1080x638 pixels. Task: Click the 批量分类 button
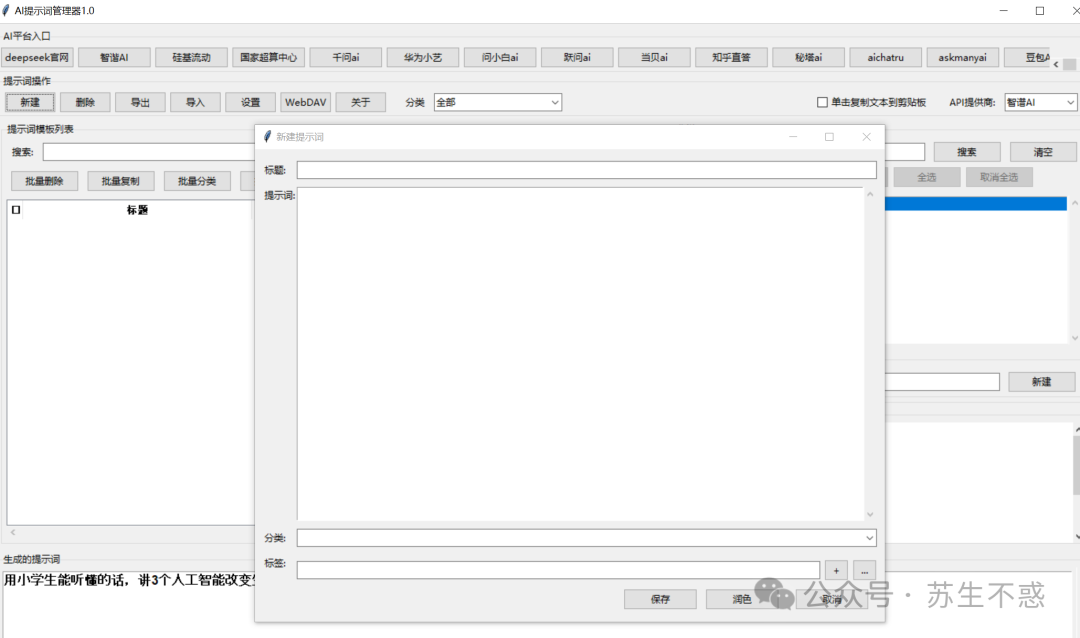[197, 181]
